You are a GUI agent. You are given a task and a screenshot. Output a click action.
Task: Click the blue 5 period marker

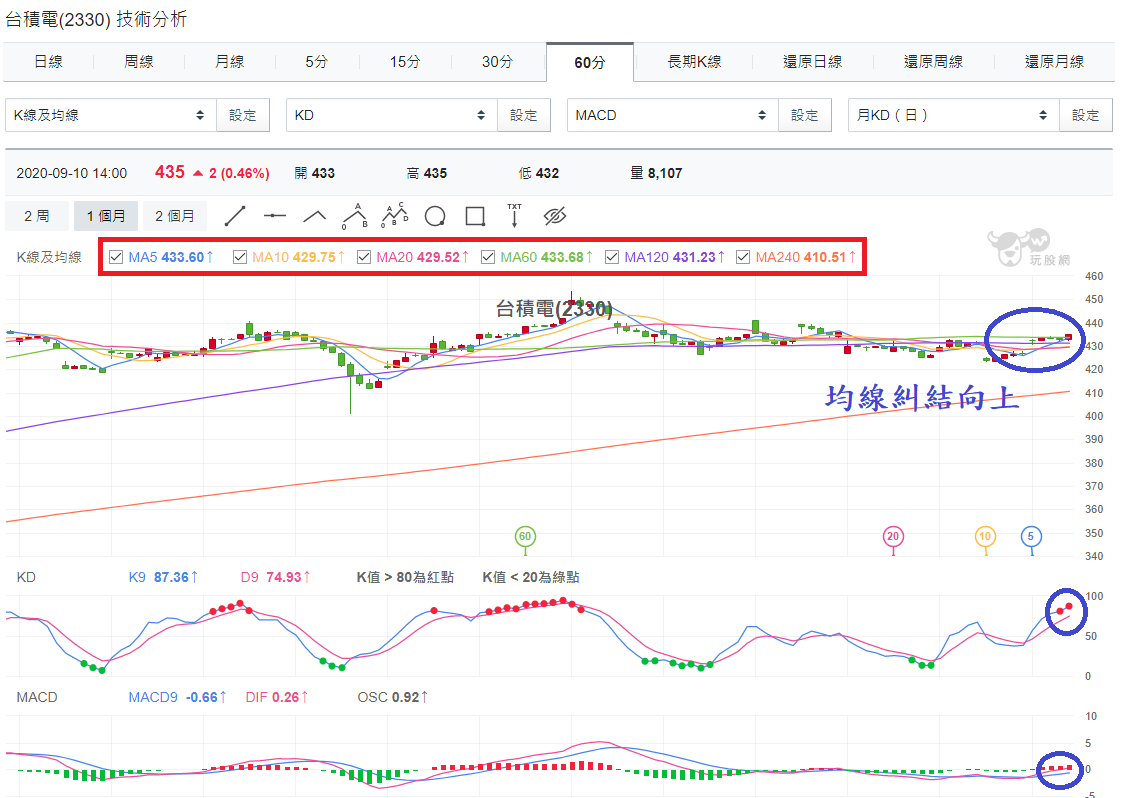[x=1031, y=537]
